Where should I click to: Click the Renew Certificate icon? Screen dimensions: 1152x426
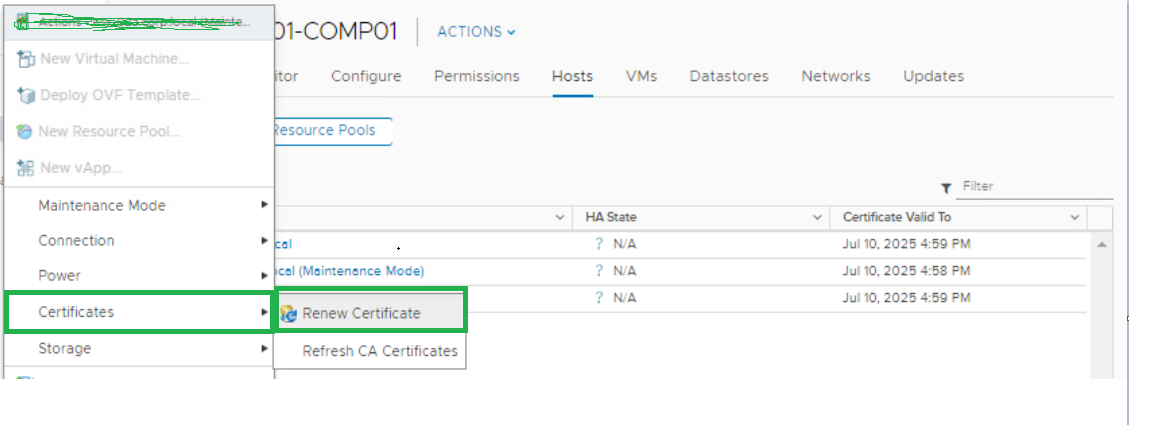tap(289, 314)
